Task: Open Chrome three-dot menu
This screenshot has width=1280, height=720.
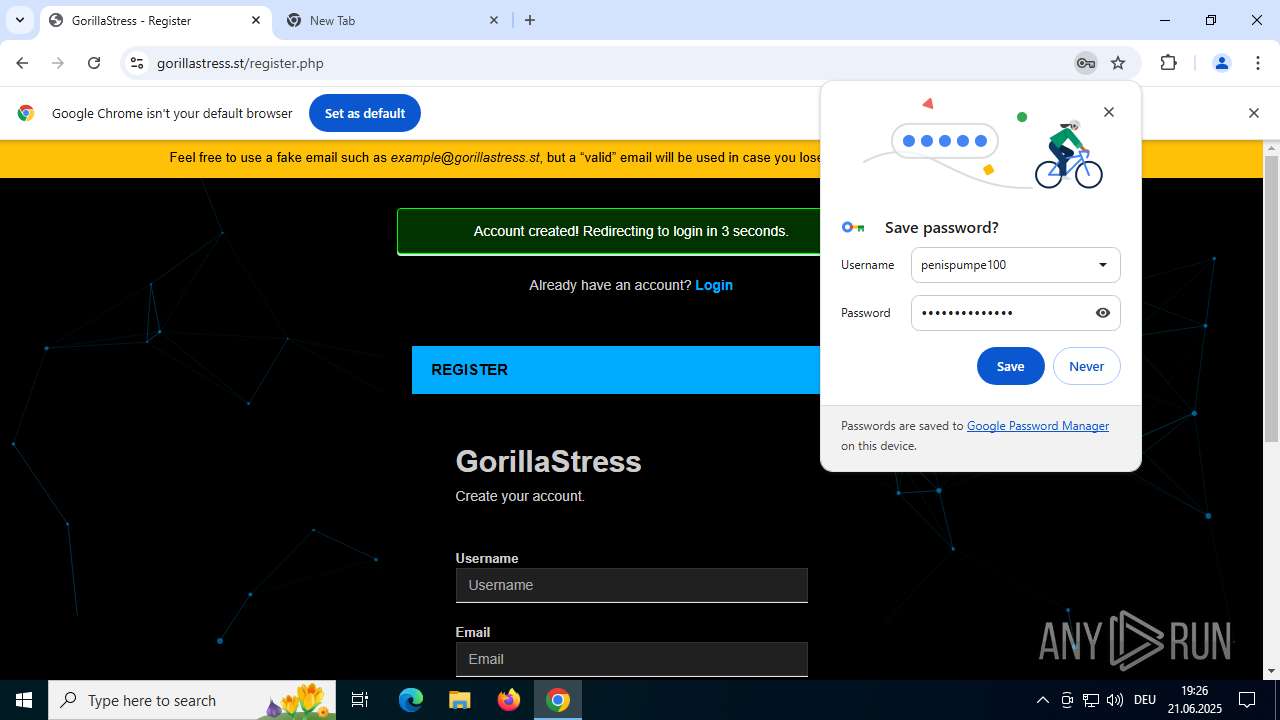Action: coord(1258,63)
